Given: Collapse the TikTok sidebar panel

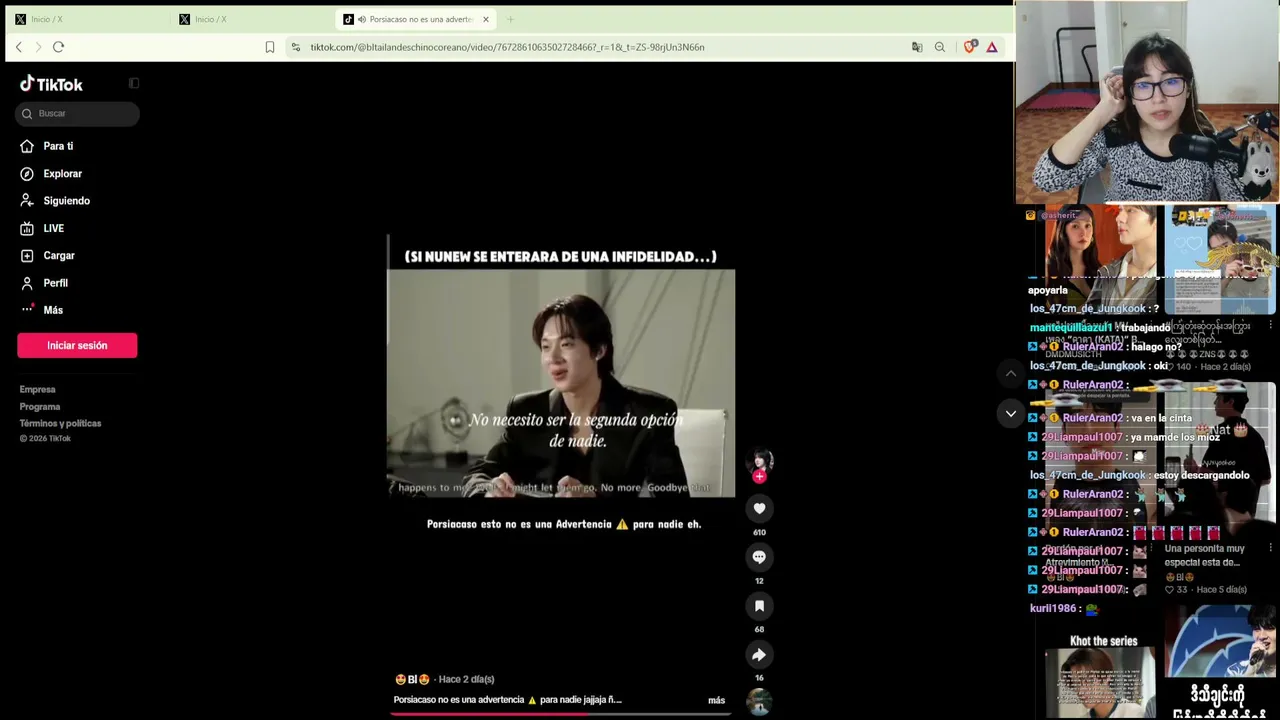Looking at the screenshot, I should (134, 84).
